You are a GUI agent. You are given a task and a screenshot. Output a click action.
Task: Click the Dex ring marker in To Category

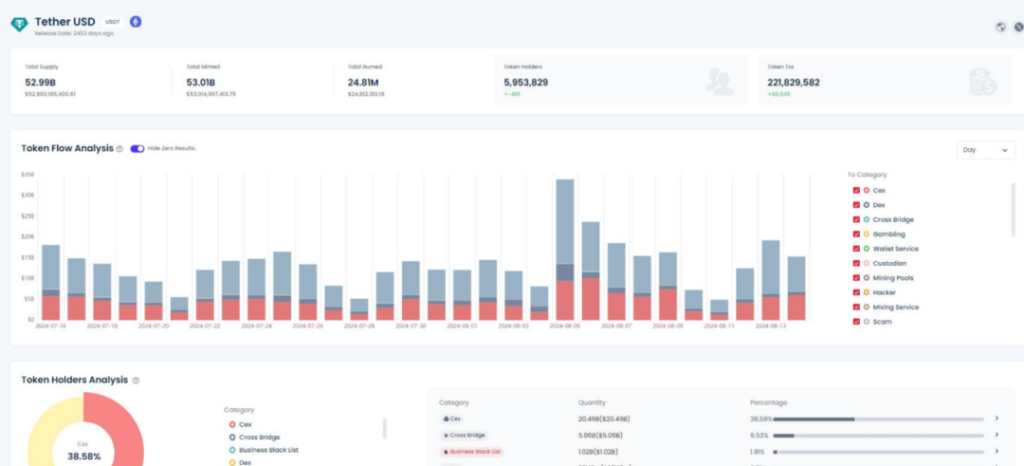[x=867, y=205]
